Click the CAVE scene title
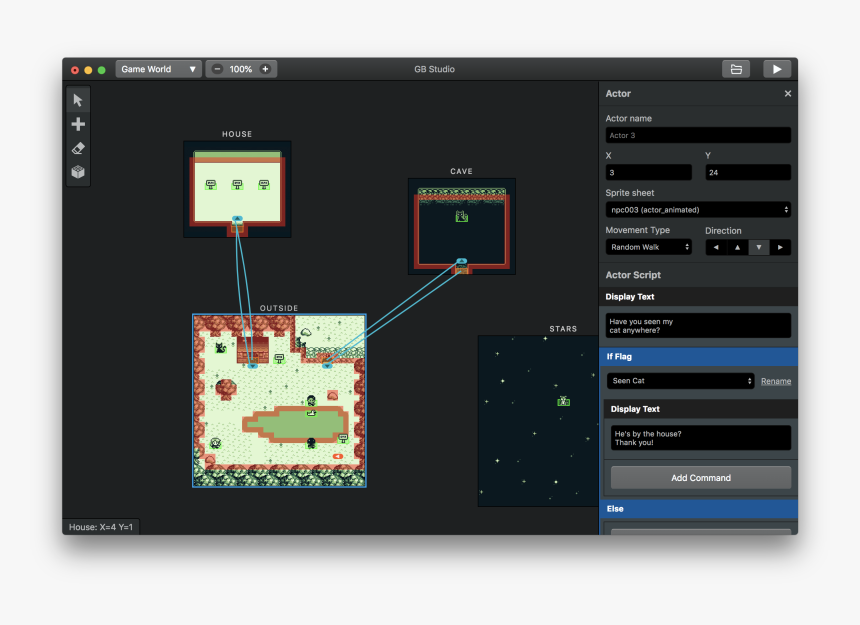Screen dimensions: 860x625 coord(461,172)
